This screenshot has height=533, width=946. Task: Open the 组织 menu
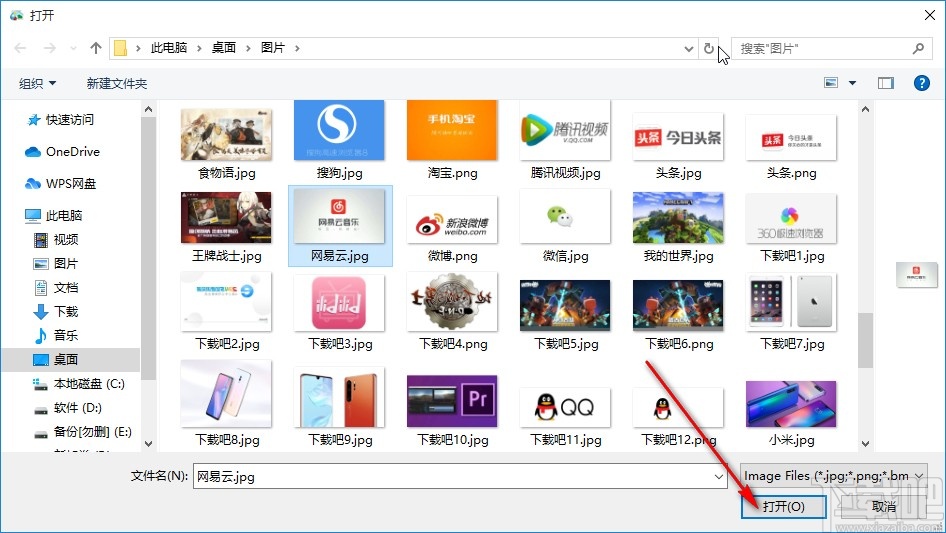pos(37,83)
